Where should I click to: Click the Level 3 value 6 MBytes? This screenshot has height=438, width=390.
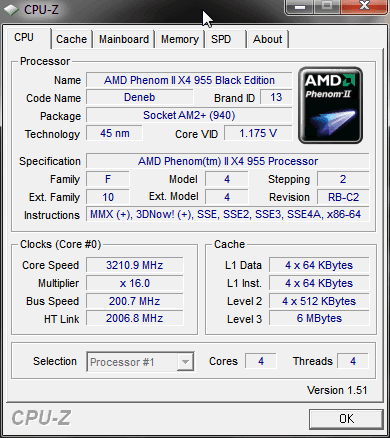[x=319, y=318]
